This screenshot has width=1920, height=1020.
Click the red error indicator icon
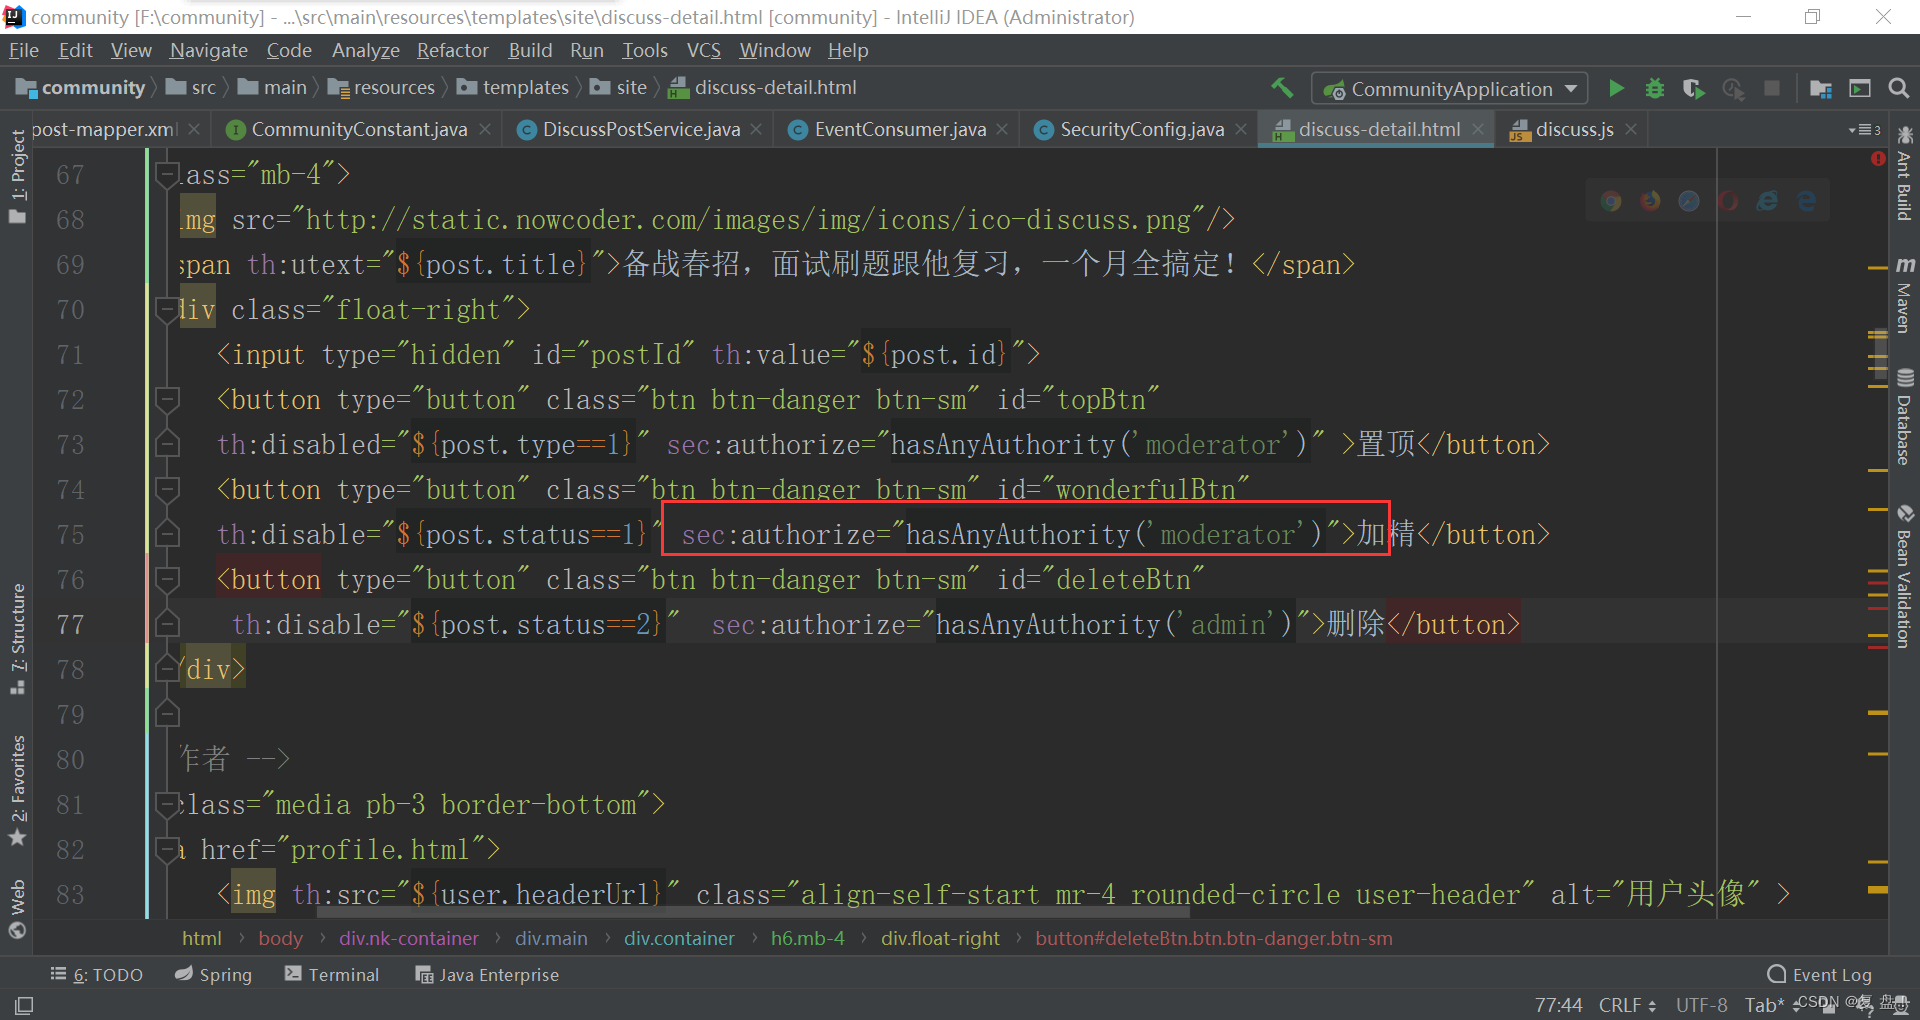[1878, 160]
